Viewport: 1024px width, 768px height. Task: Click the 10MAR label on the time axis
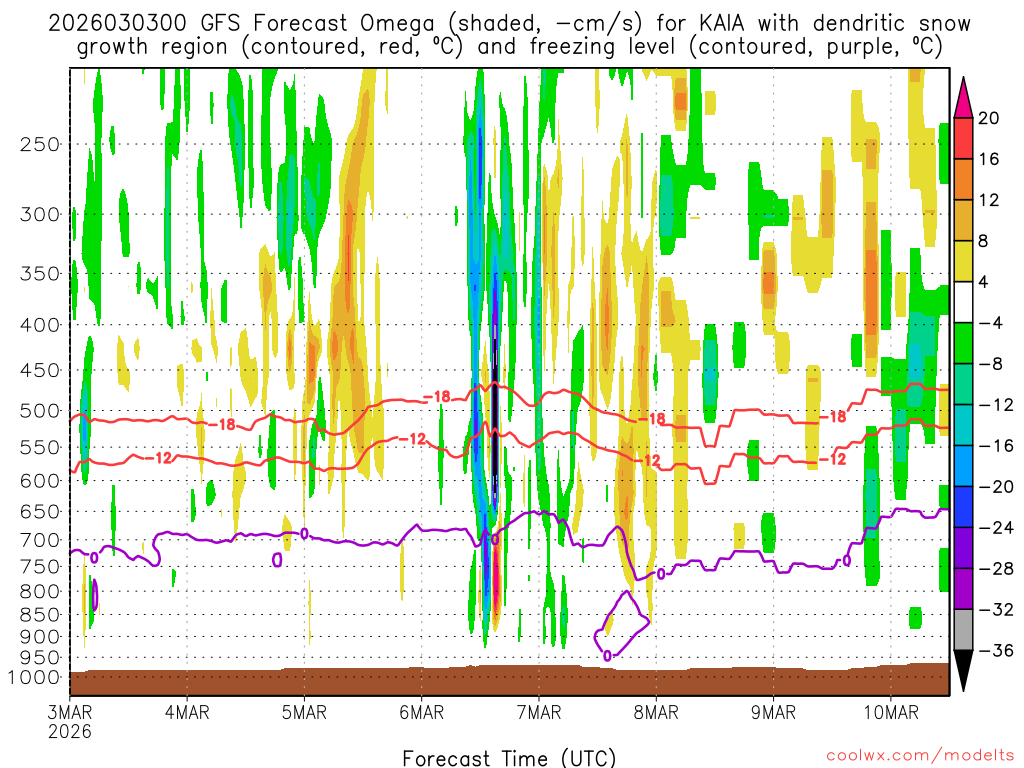coord(891,712)
